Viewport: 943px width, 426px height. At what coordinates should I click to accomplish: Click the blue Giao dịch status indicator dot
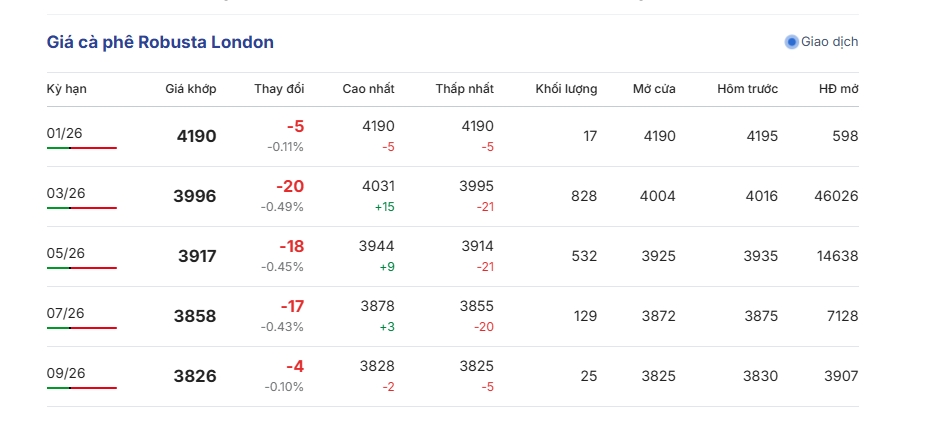click(x=791, y=42)
